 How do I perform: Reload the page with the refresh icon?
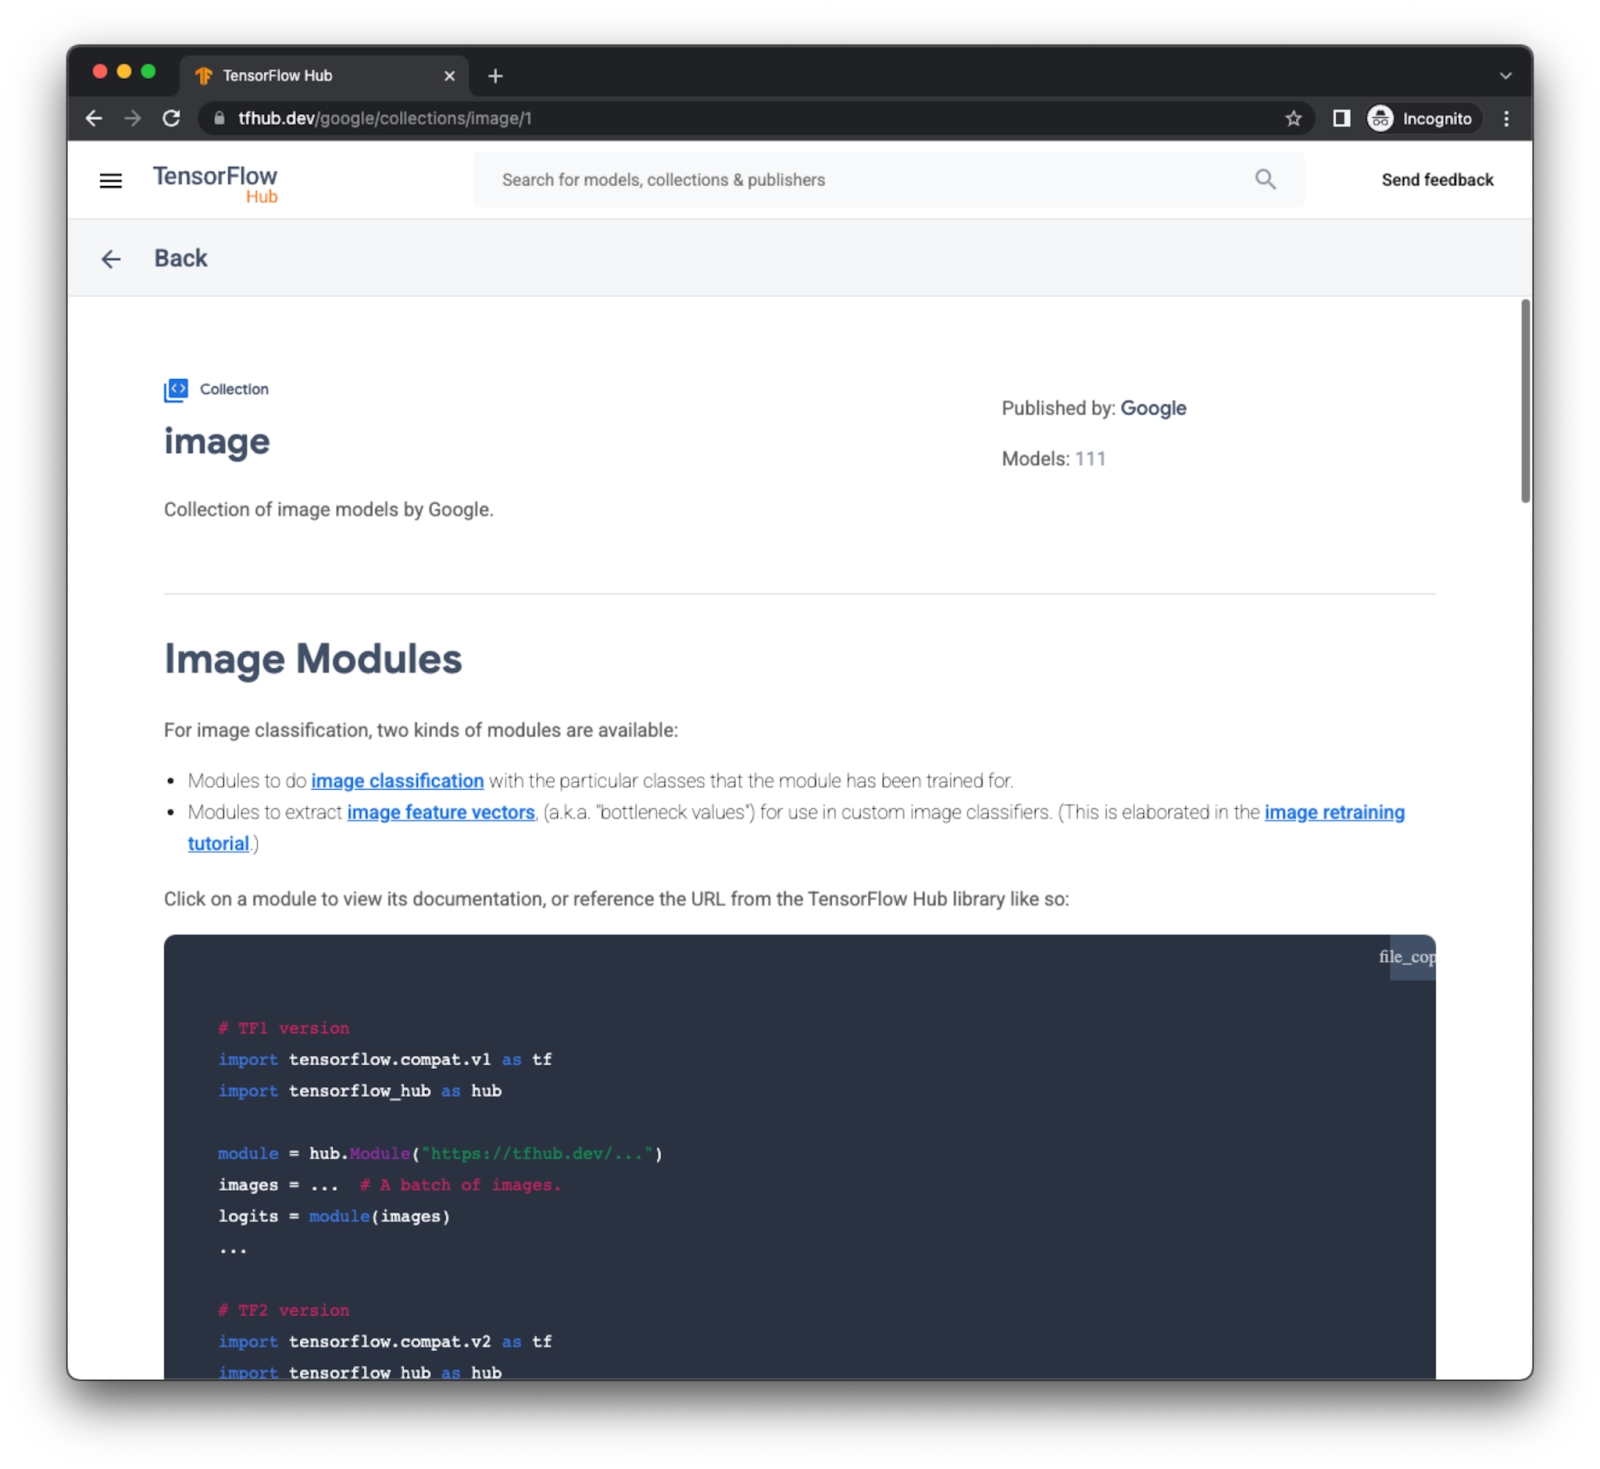[171, 118]
